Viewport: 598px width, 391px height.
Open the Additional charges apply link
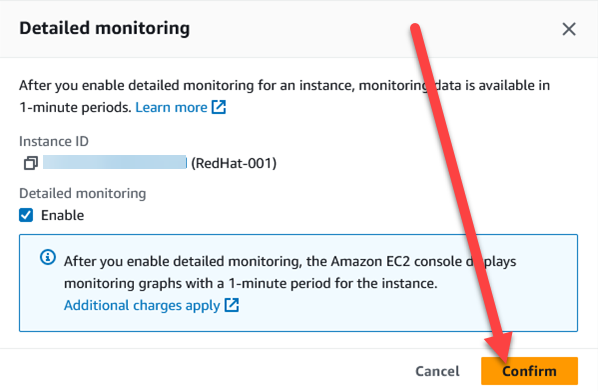[x=142, y=306]
